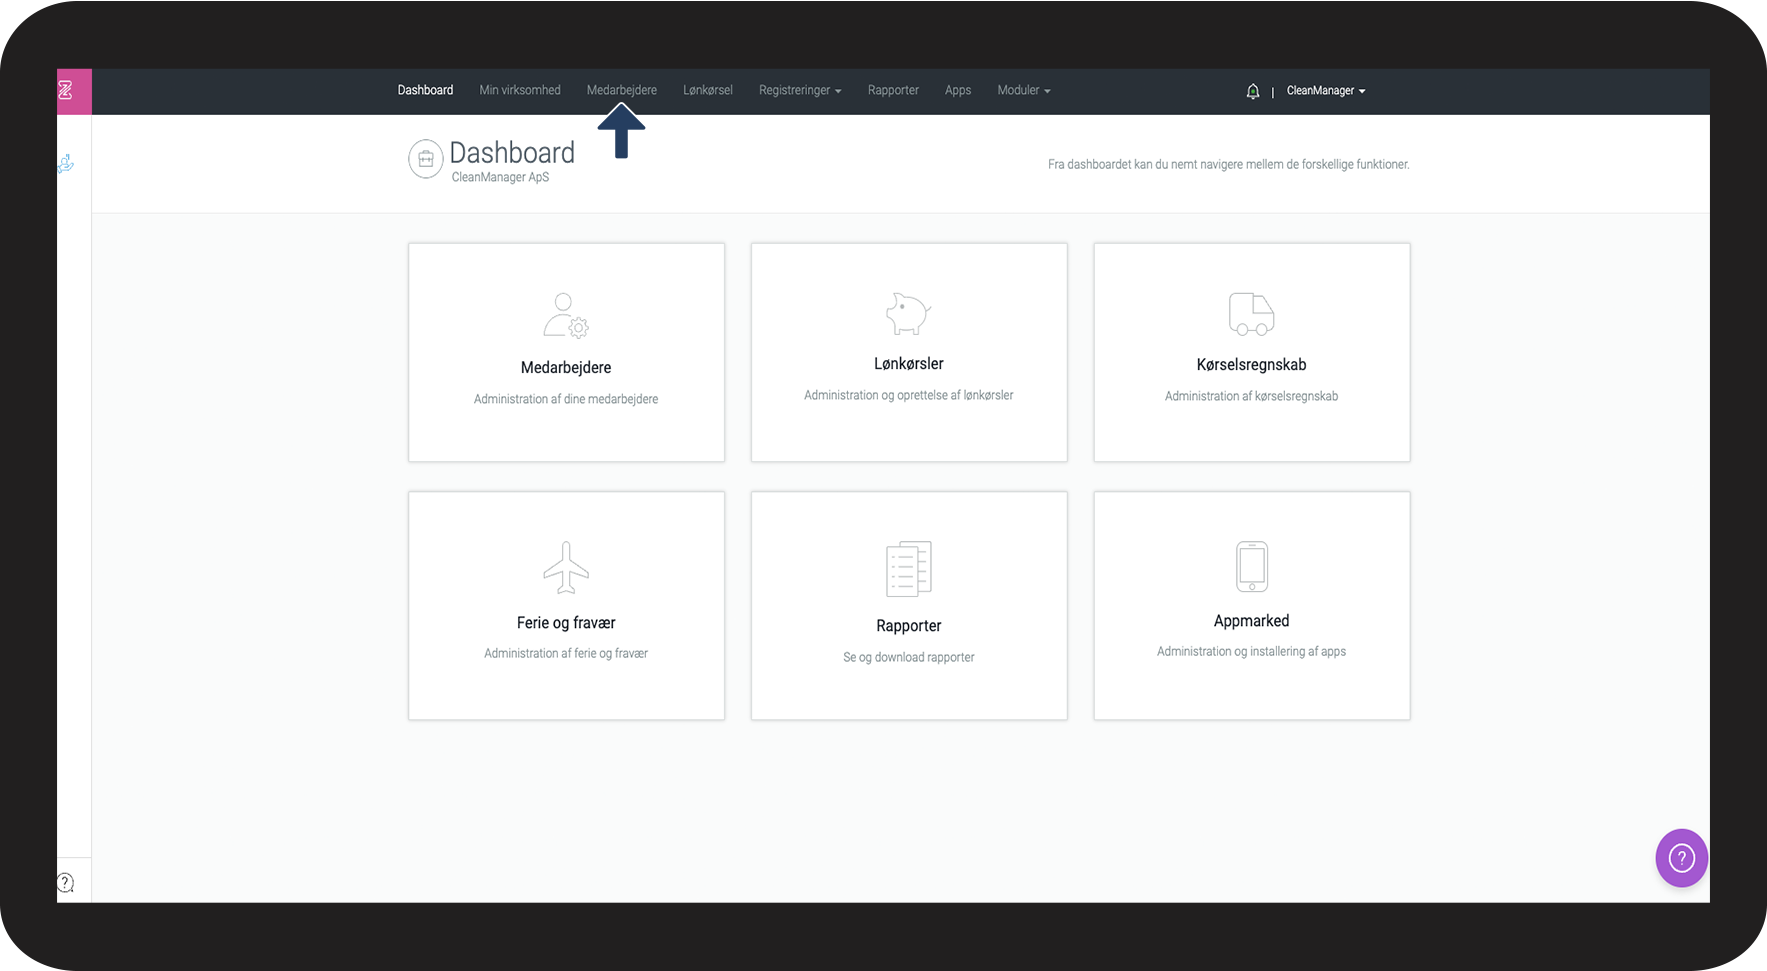Select Lønkørsel in the navigation bar
This screenshot has width=1767, height=971.
pyautogui.click(x=708, y=90)
